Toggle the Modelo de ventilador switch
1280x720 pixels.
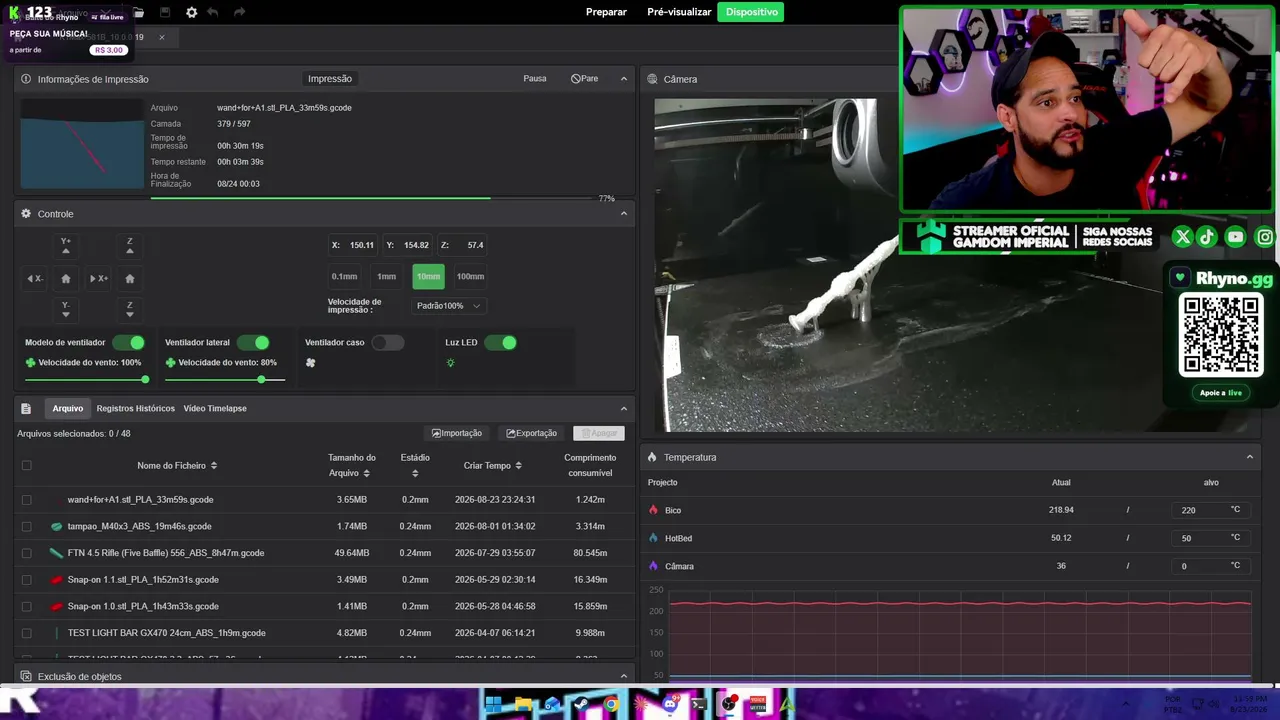click(129, 343)
